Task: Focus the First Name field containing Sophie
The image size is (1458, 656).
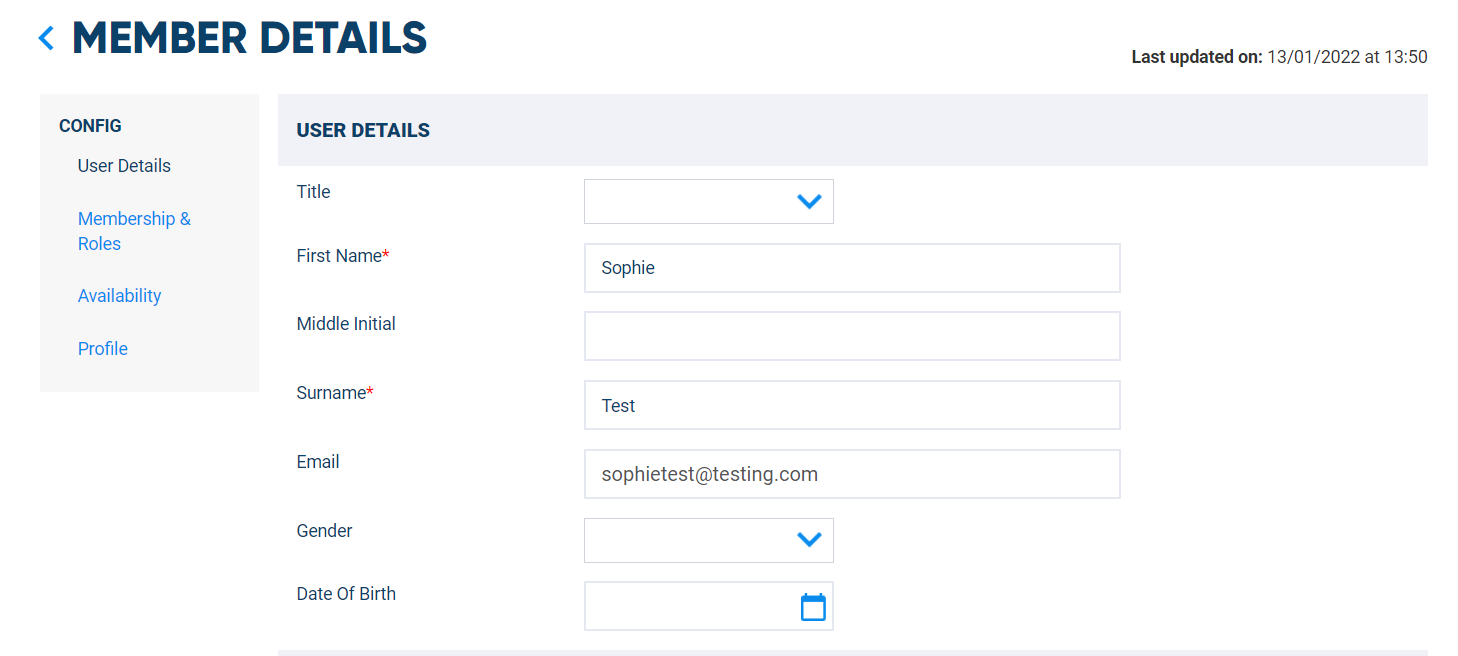Action: pos(852,268)
